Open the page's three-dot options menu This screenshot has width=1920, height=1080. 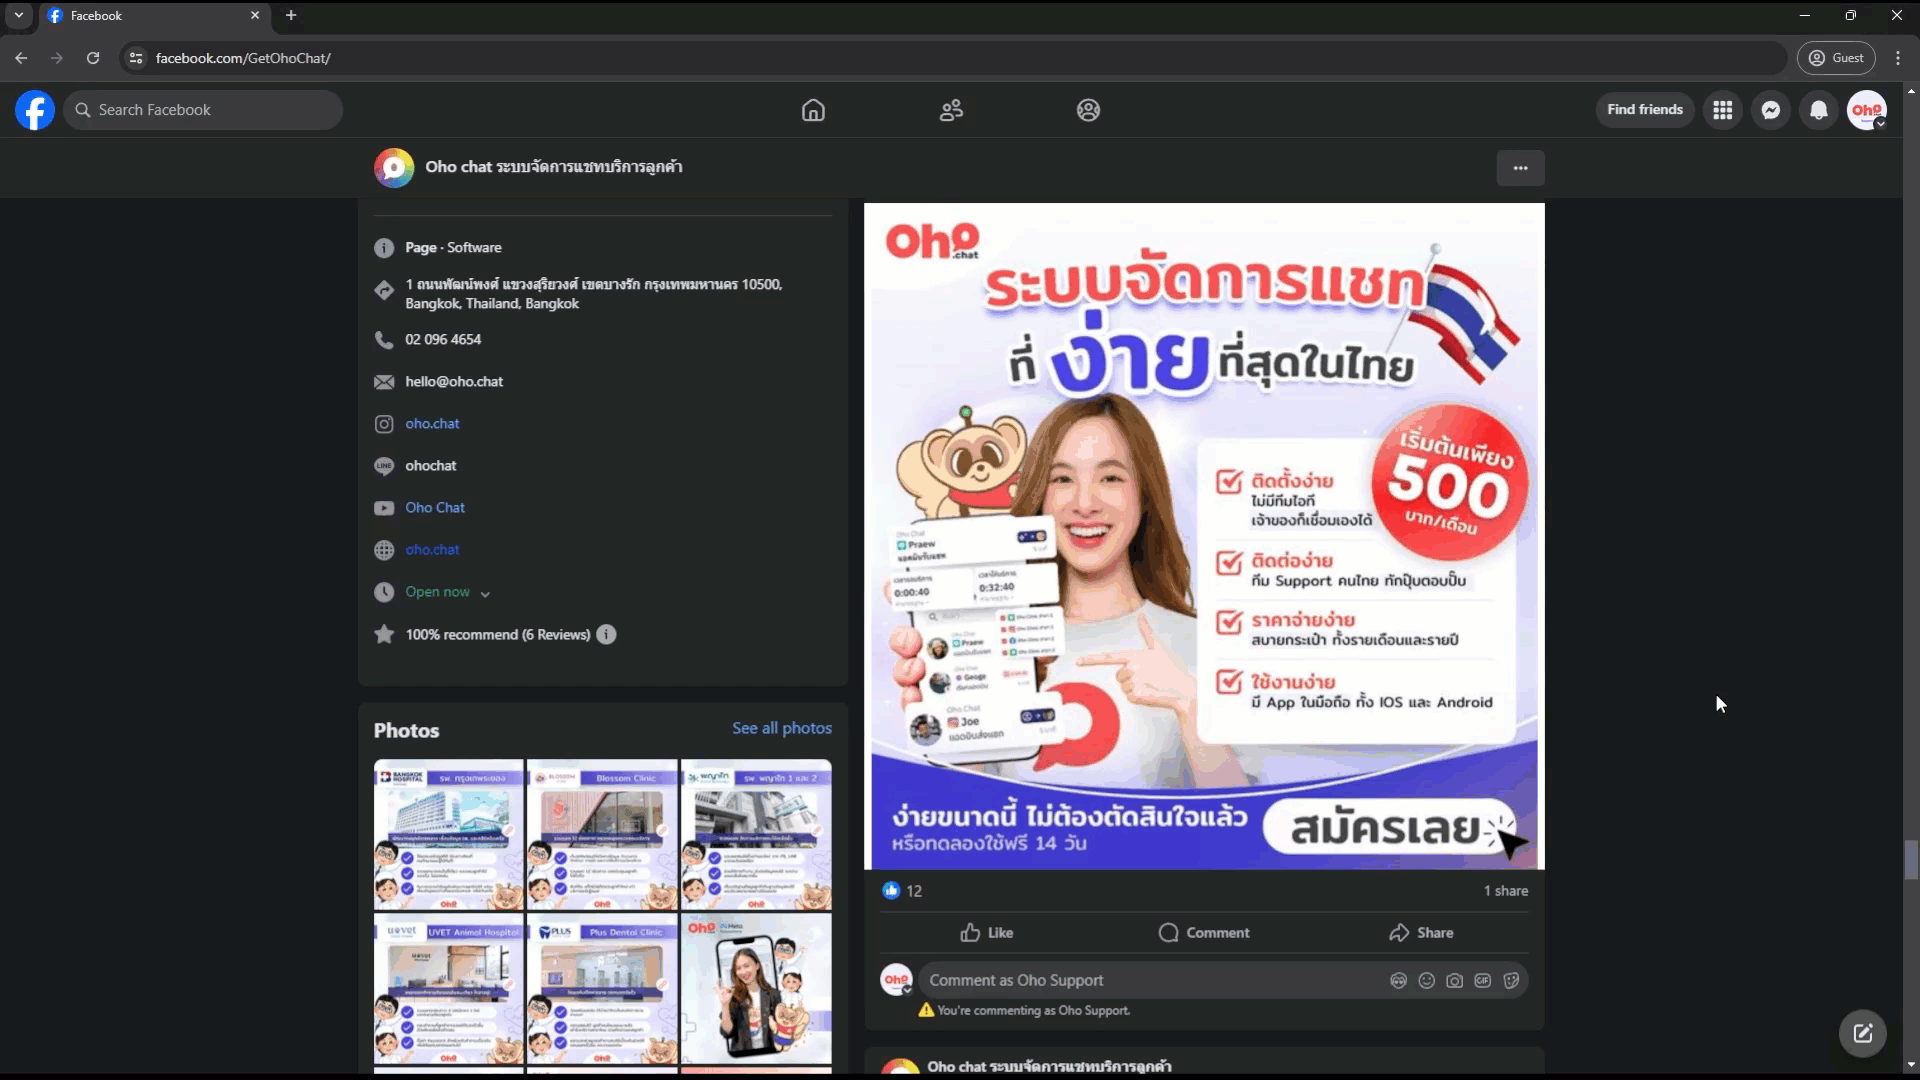click(x=1520, y=168)
